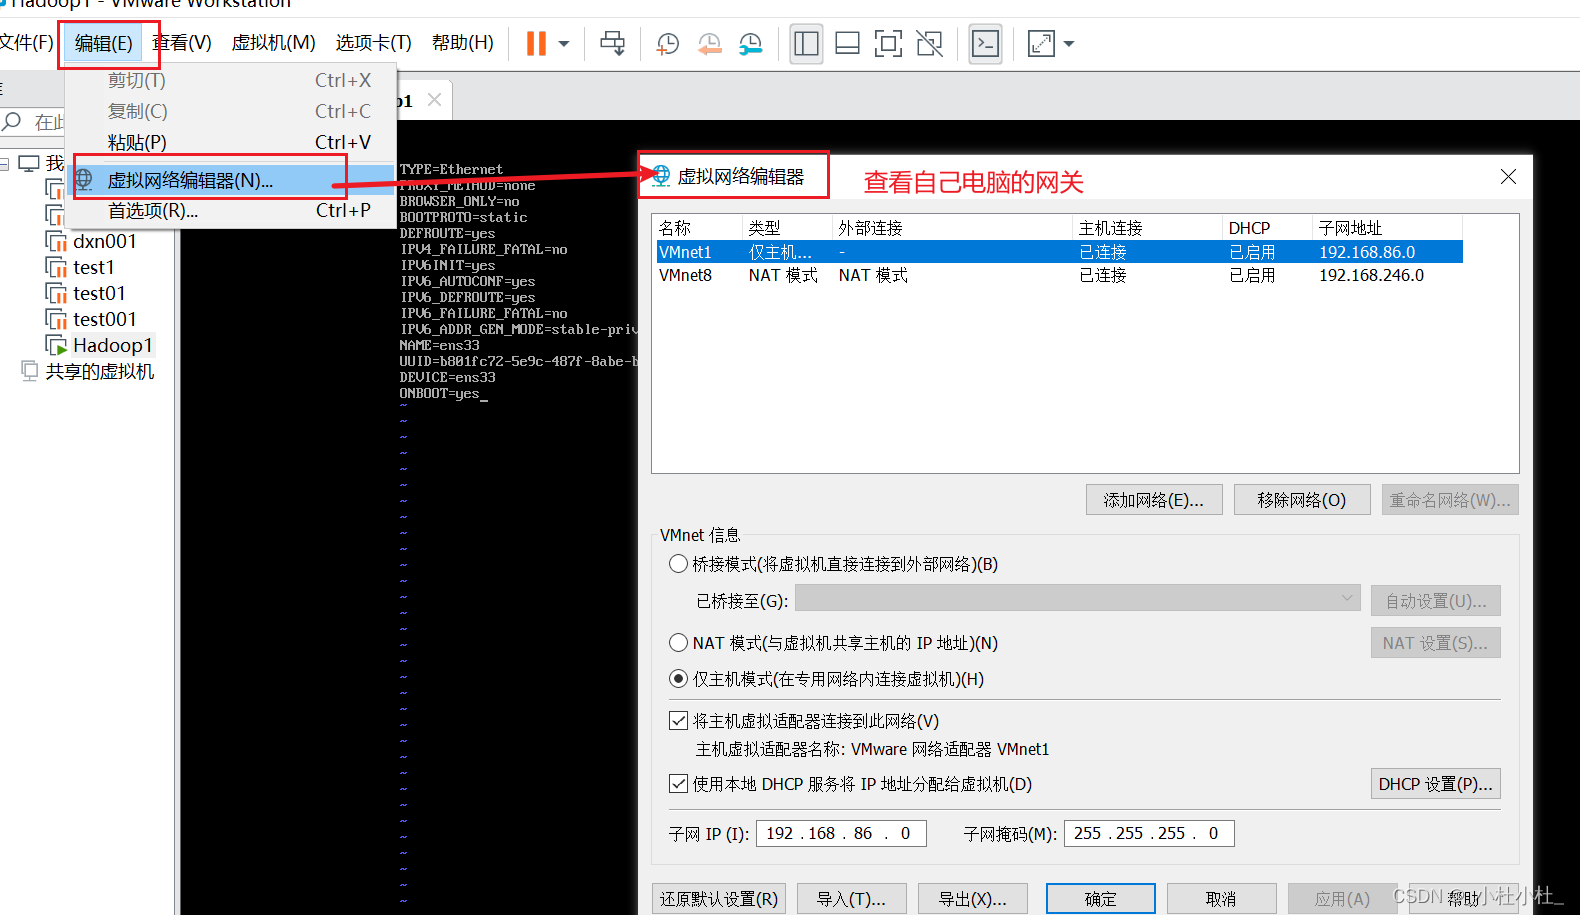This screenshot has height=915, width=1580.
Task: Click the unity mode toolbar icon
Action: [929, 43]
